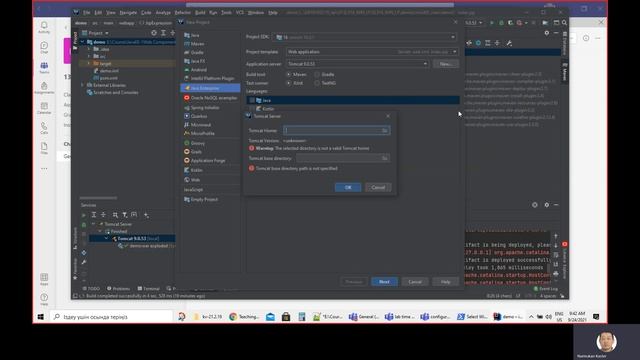Open Teams section in Teams sidebar
This screenshot has height=360, width=640.
pyautogui.click(x=44, y=68)
